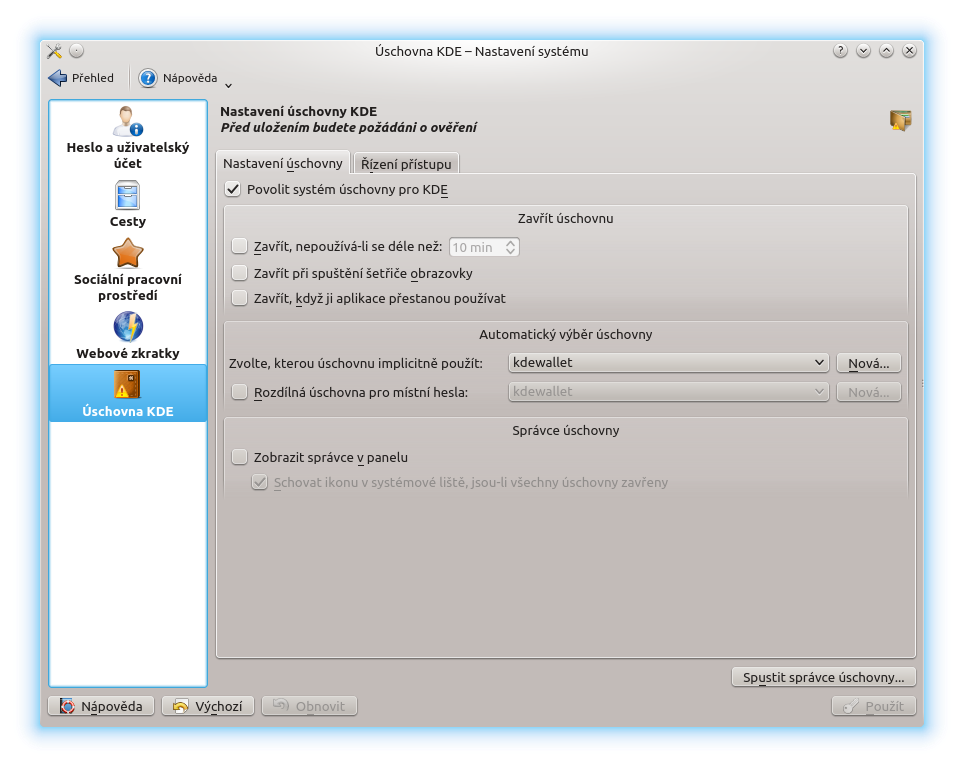This screenshot has height=767, width=964.
Task: Click the Správce úschovny group title
Action: (566, 430)
